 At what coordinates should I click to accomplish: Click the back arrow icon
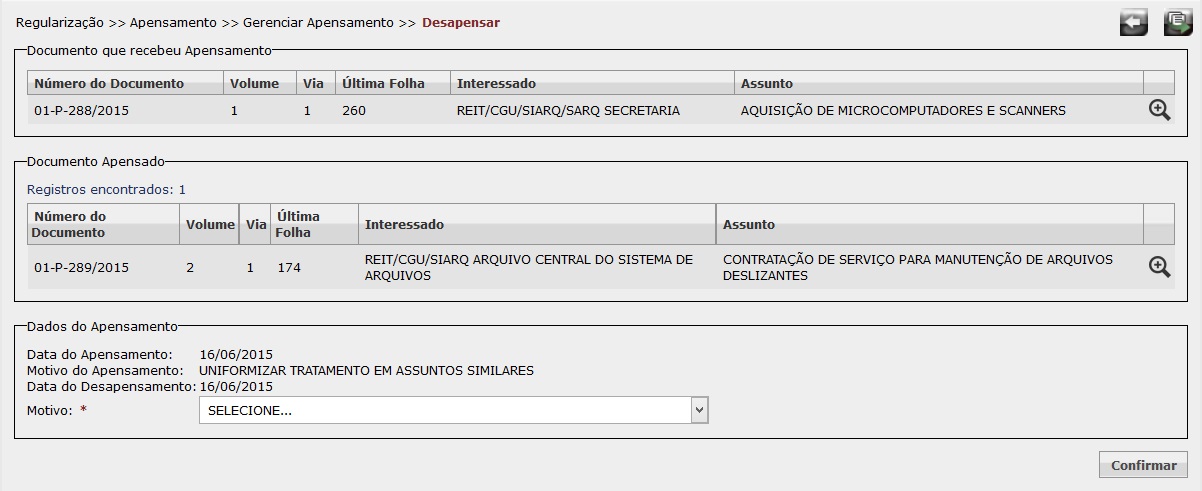pos(1133,23)
